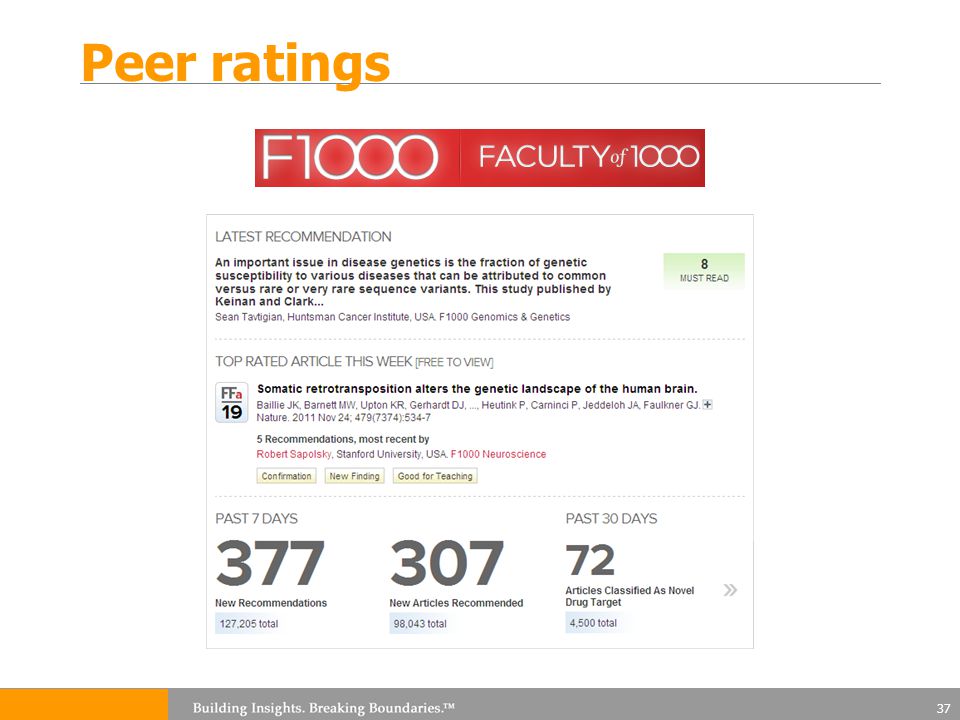Image resolution: width=960 pixels, height=720 pixels.
Task: Click the 377 New Recommendations figure
Action: [x=270, y=563]
